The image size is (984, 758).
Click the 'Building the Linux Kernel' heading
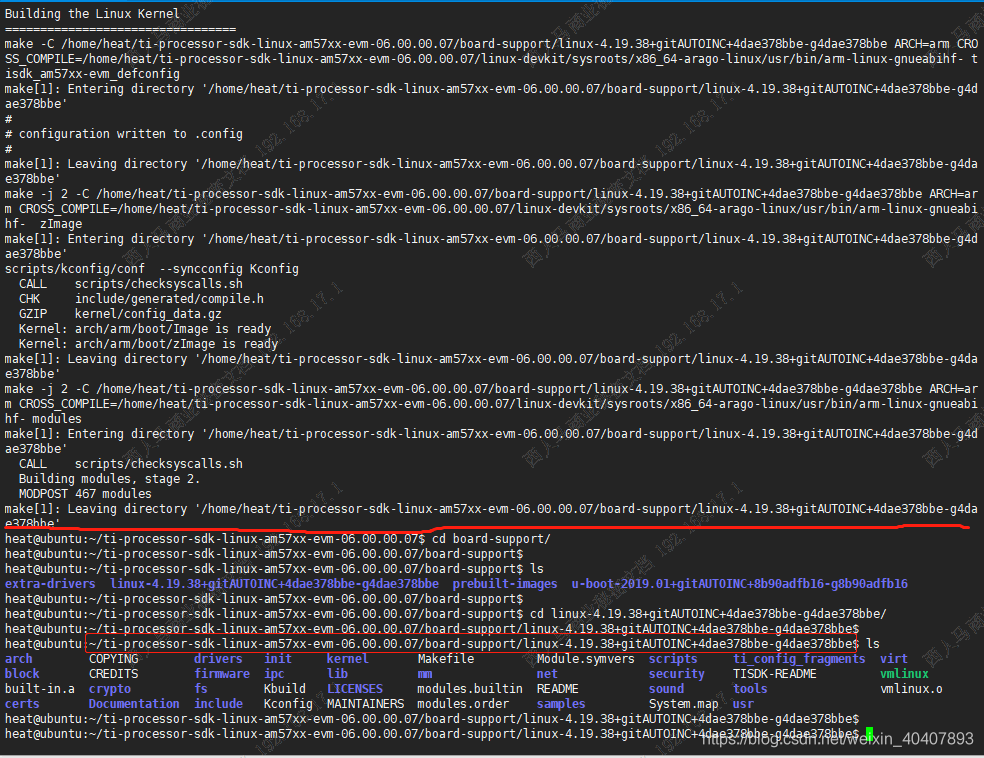pos(92,14)
